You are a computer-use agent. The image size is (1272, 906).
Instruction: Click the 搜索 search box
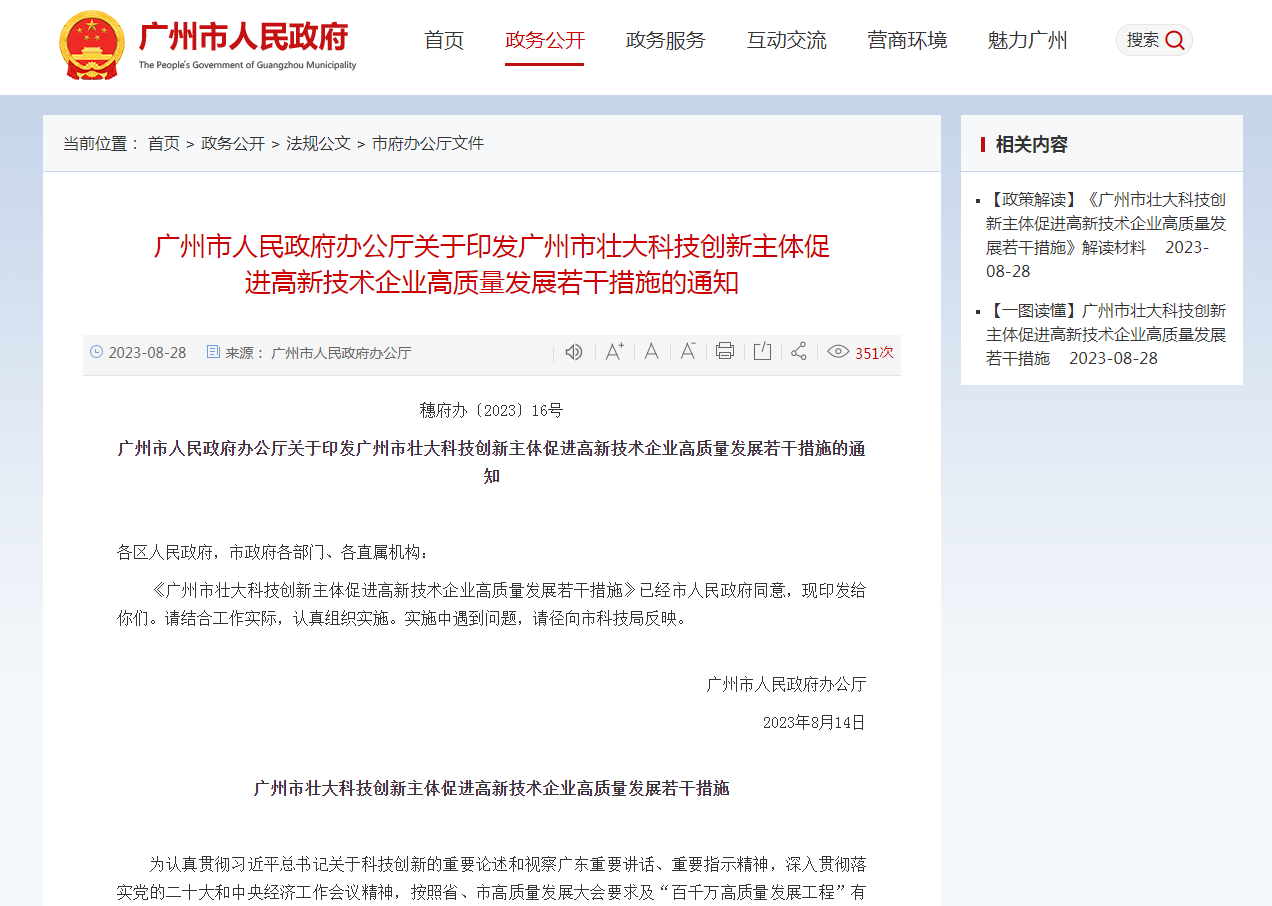pos(1154,40)
